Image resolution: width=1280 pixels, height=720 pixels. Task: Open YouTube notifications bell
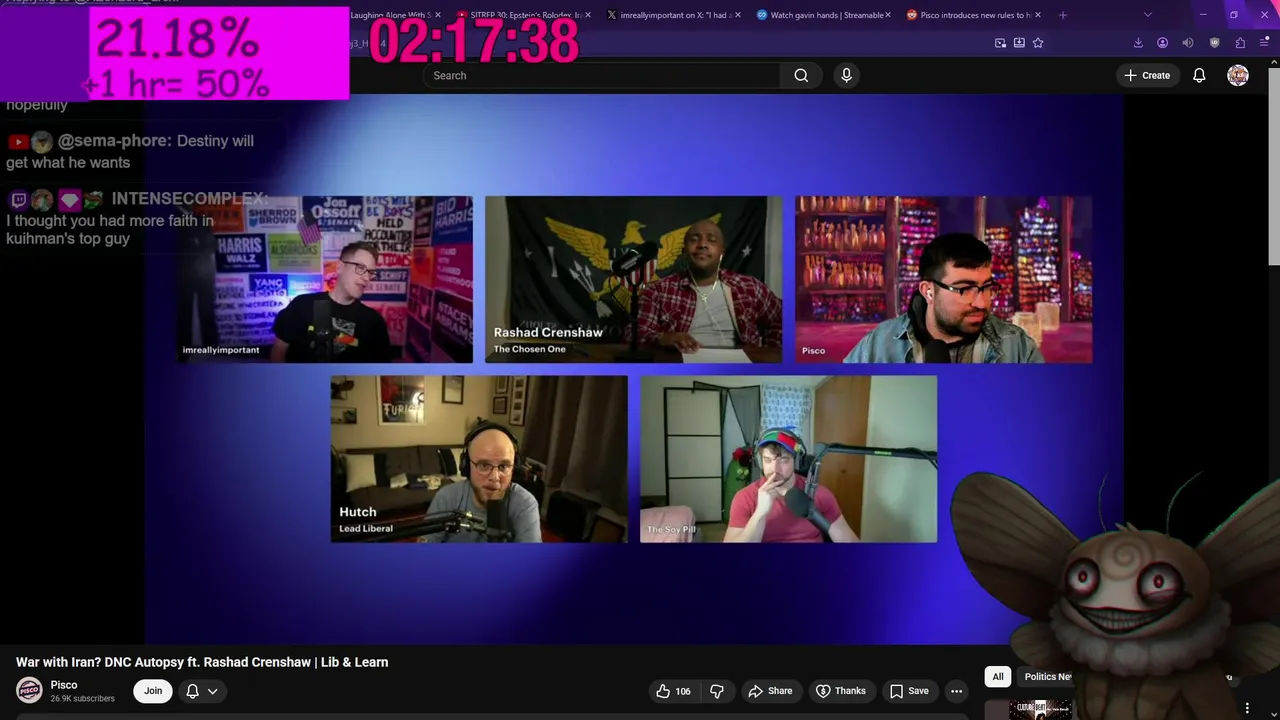pos(1199,75)
